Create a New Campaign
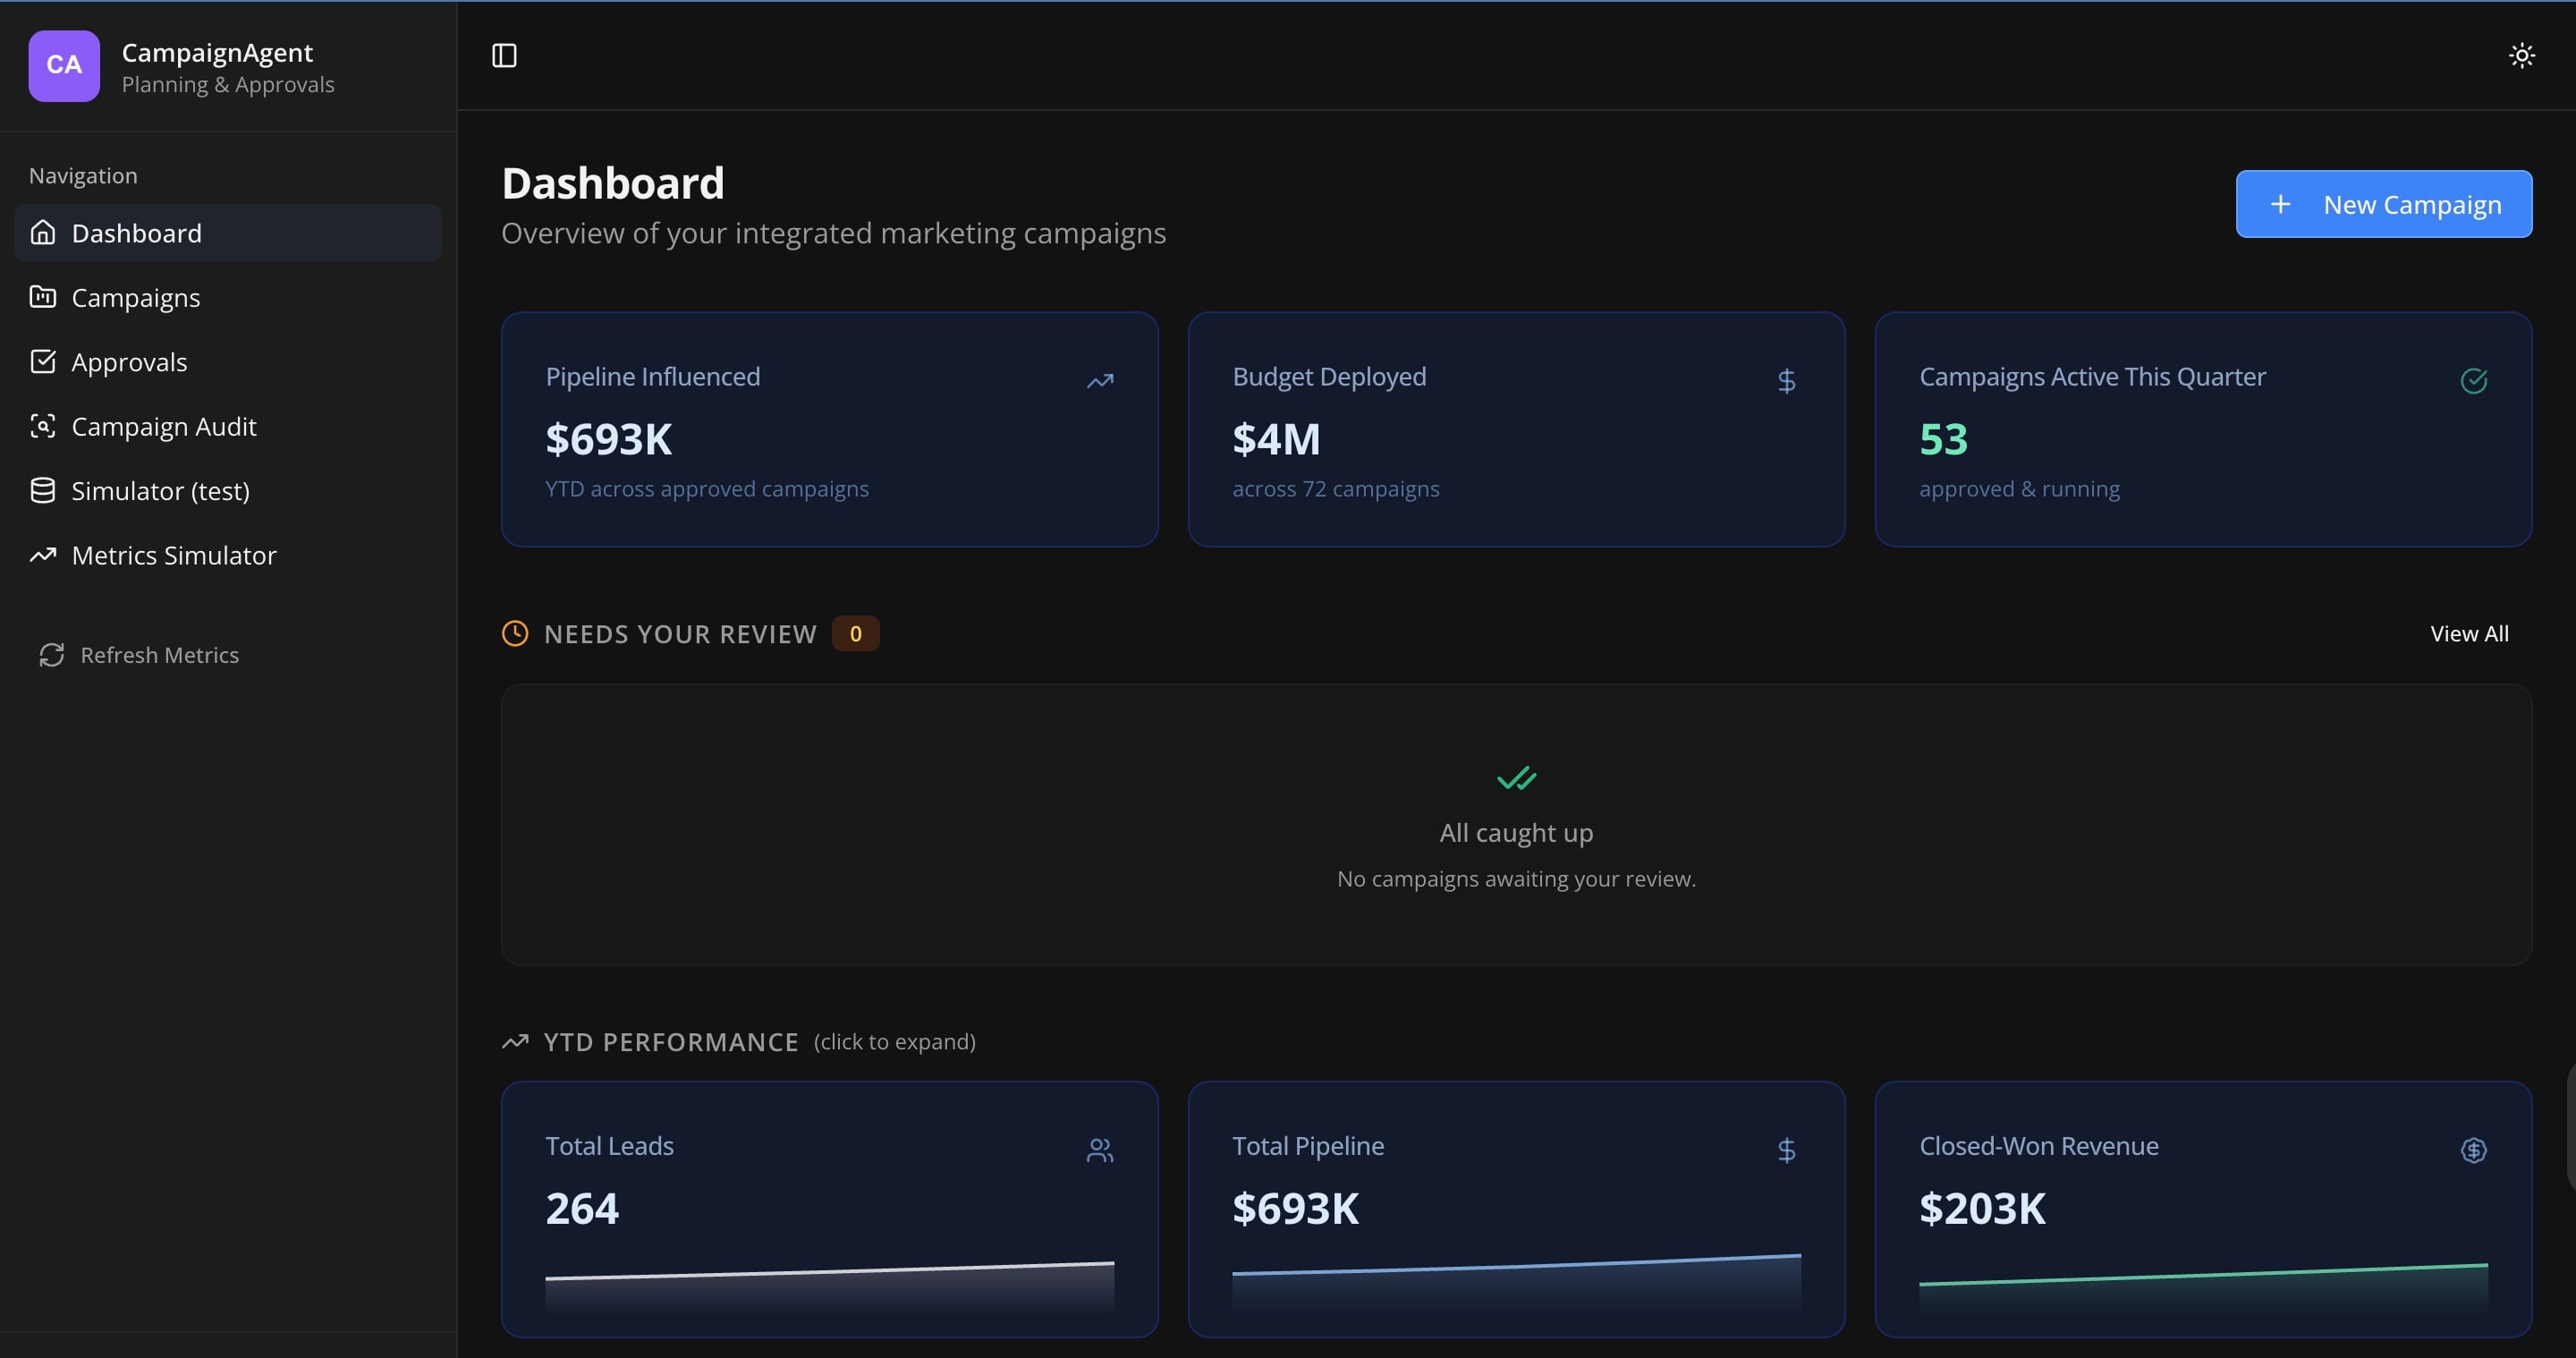The image size is (2576, 1358). click(x=2383, y=204)
